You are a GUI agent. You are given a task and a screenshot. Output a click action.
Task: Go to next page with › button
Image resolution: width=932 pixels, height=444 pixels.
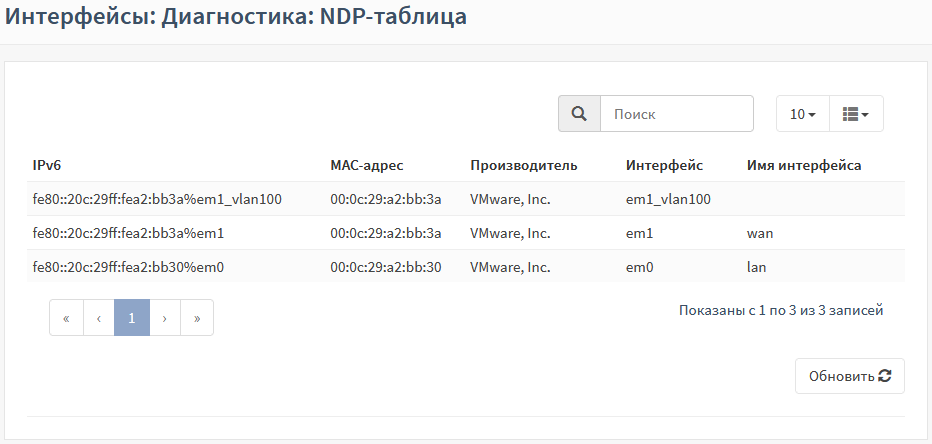[x=164, y=318]
